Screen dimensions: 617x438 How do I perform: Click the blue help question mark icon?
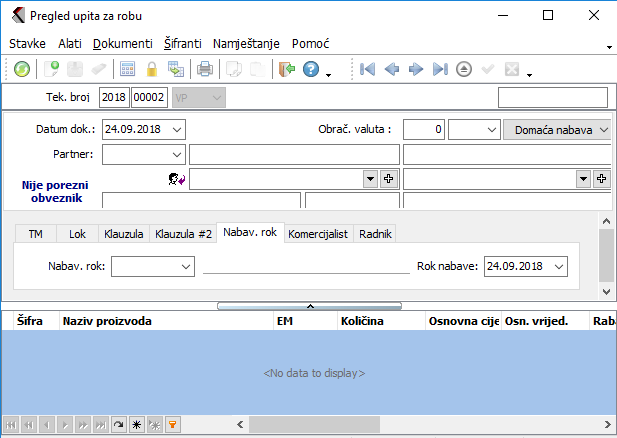(x=310, y=69)
